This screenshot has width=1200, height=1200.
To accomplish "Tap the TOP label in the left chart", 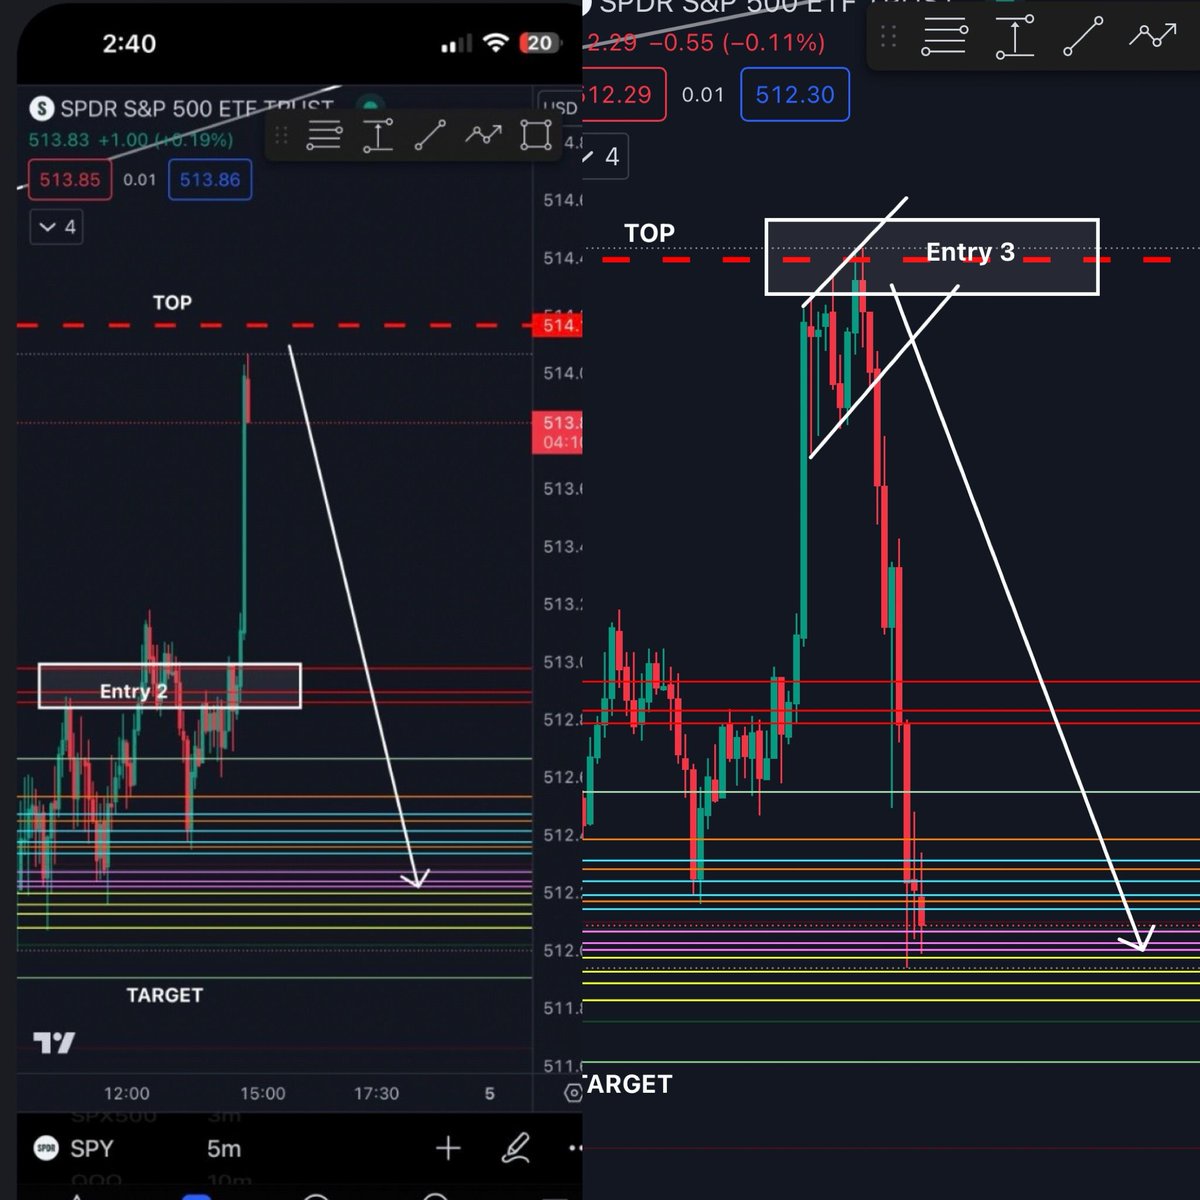I will (x=172, y=302).
